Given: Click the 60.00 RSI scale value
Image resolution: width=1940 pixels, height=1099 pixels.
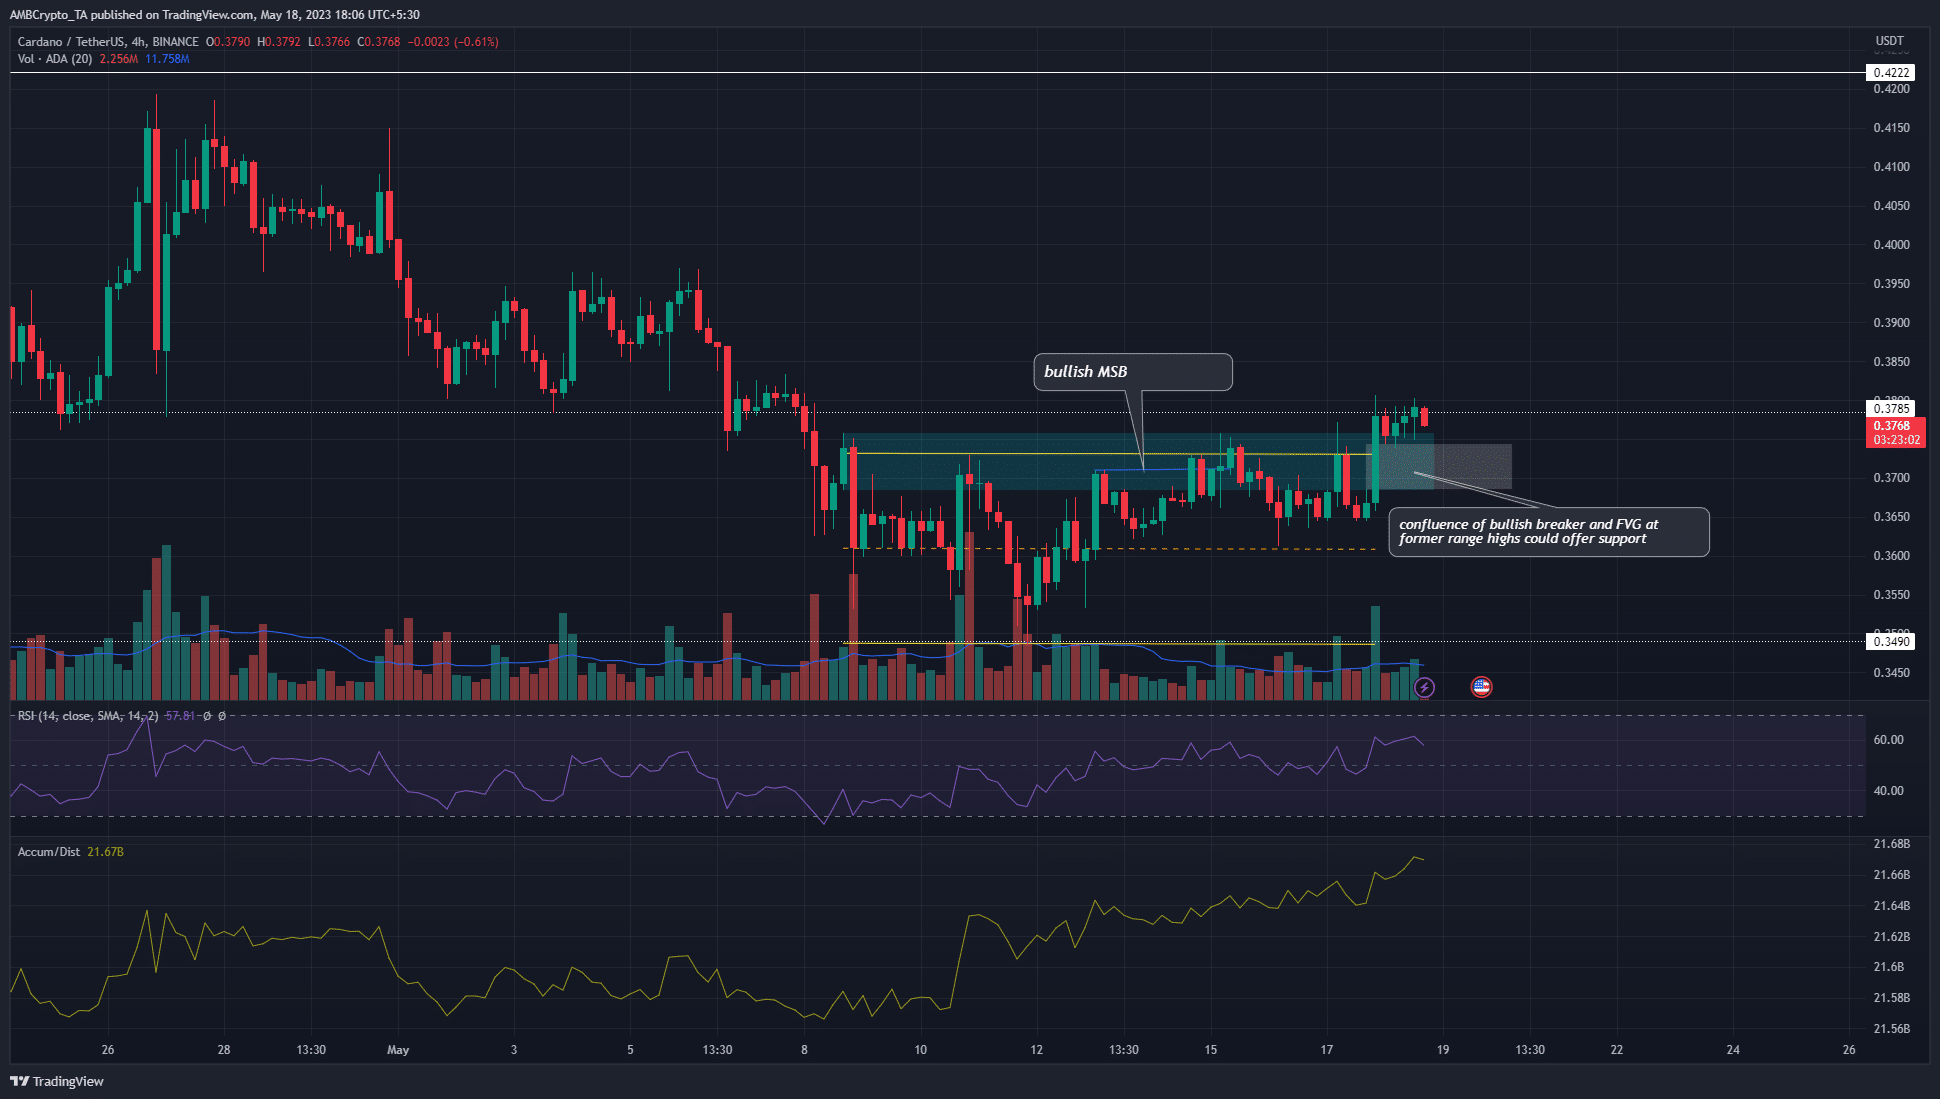Looking at the screenshot, I should point(1888,740).
